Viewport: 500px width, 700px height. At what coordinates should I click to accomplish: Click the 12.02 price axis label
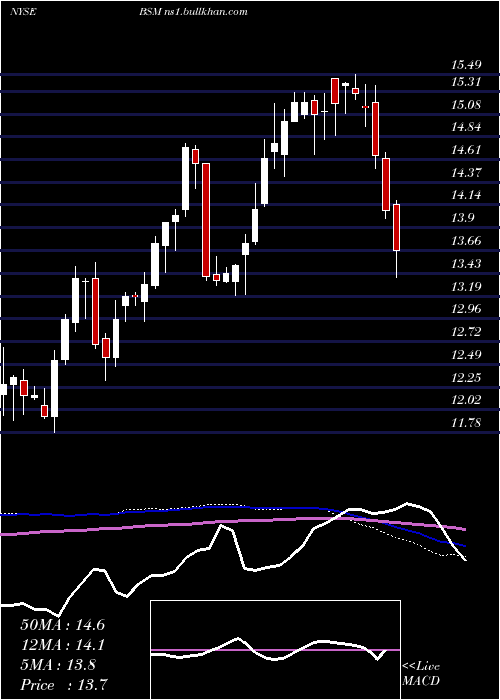[466, 400]
